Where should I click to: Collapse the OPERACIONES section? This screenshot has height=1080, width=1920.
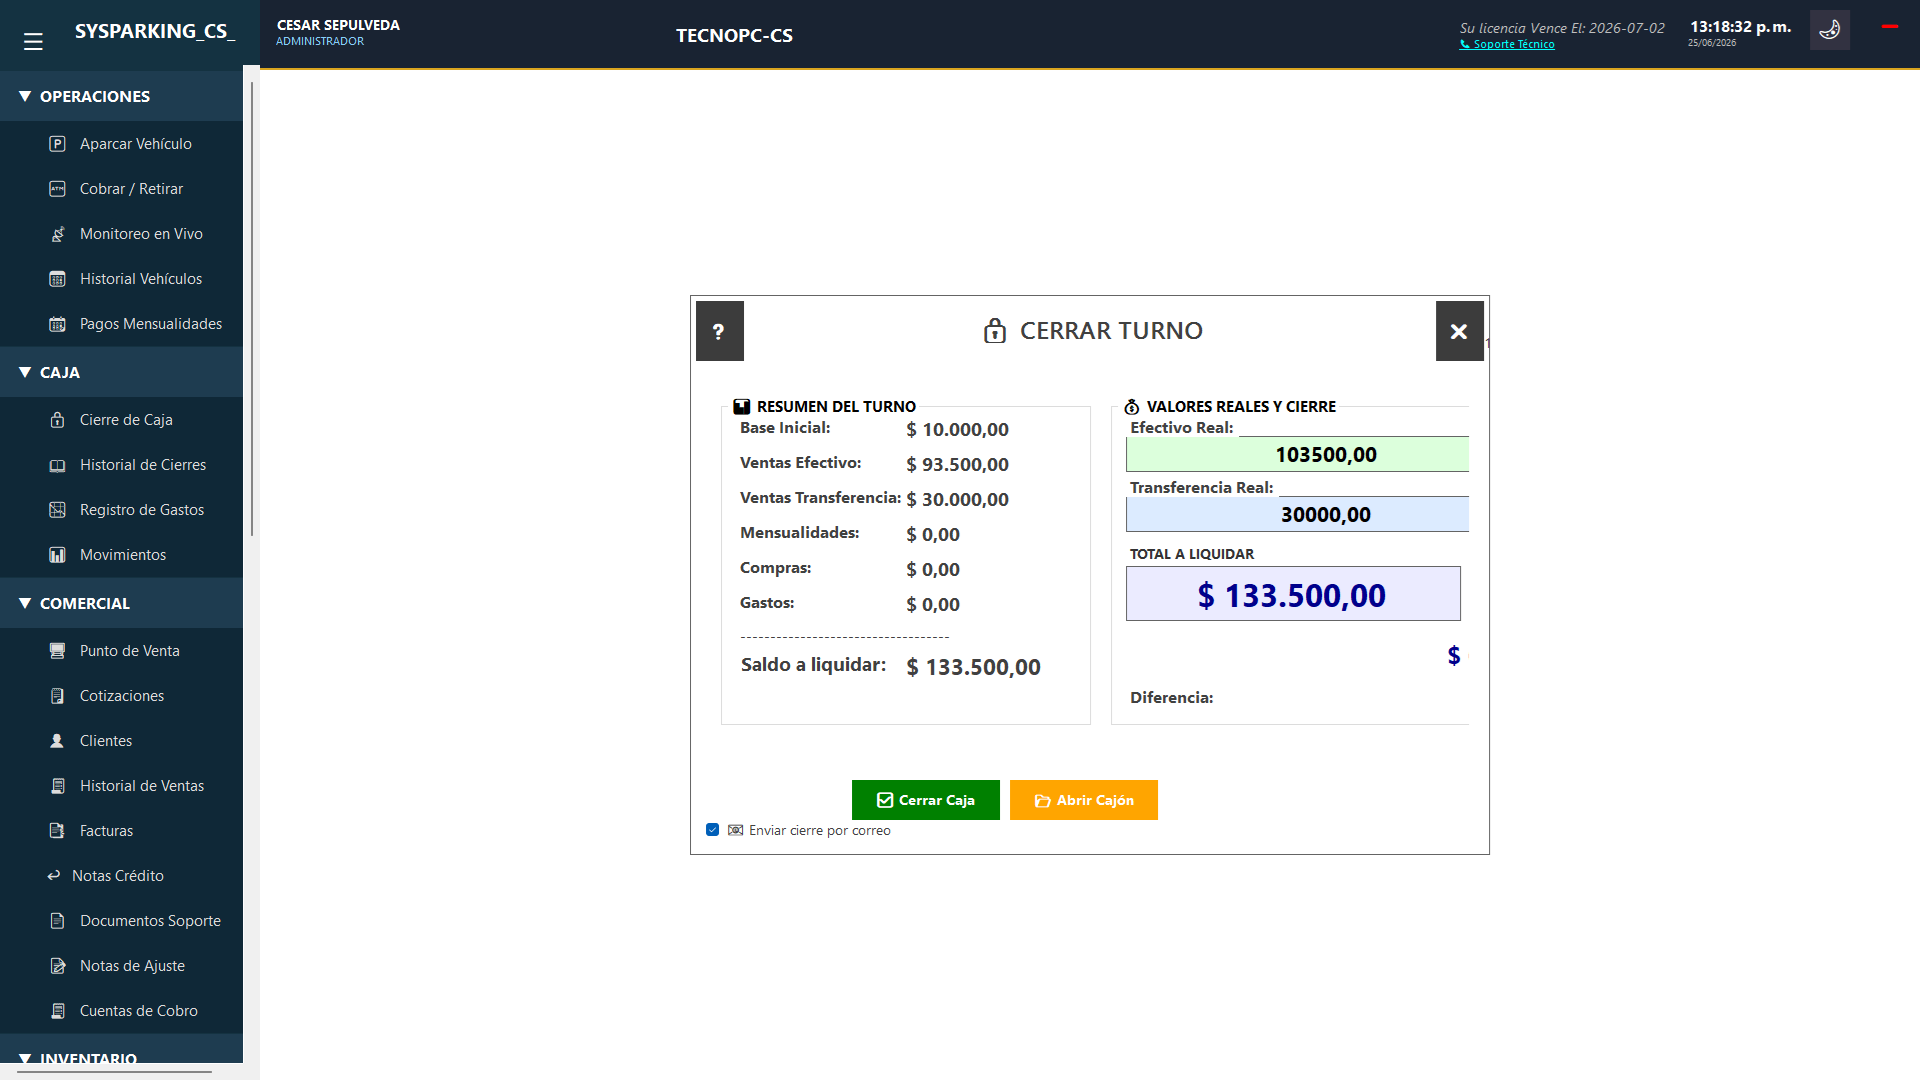[x=121, y=96]
